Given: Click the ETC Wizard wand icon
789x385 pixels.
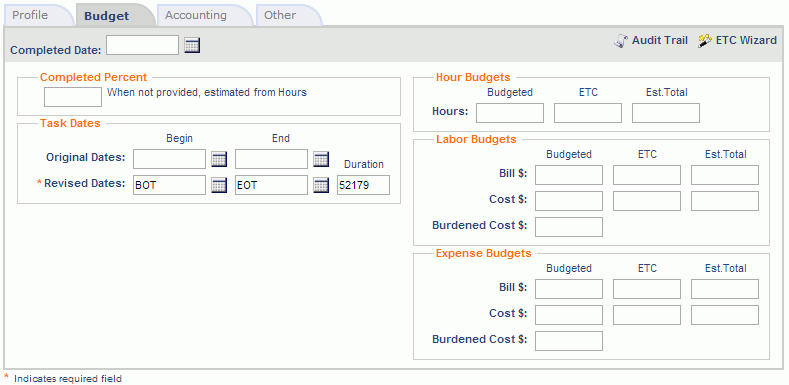Looking at the screenshot, I should (705, 41).
